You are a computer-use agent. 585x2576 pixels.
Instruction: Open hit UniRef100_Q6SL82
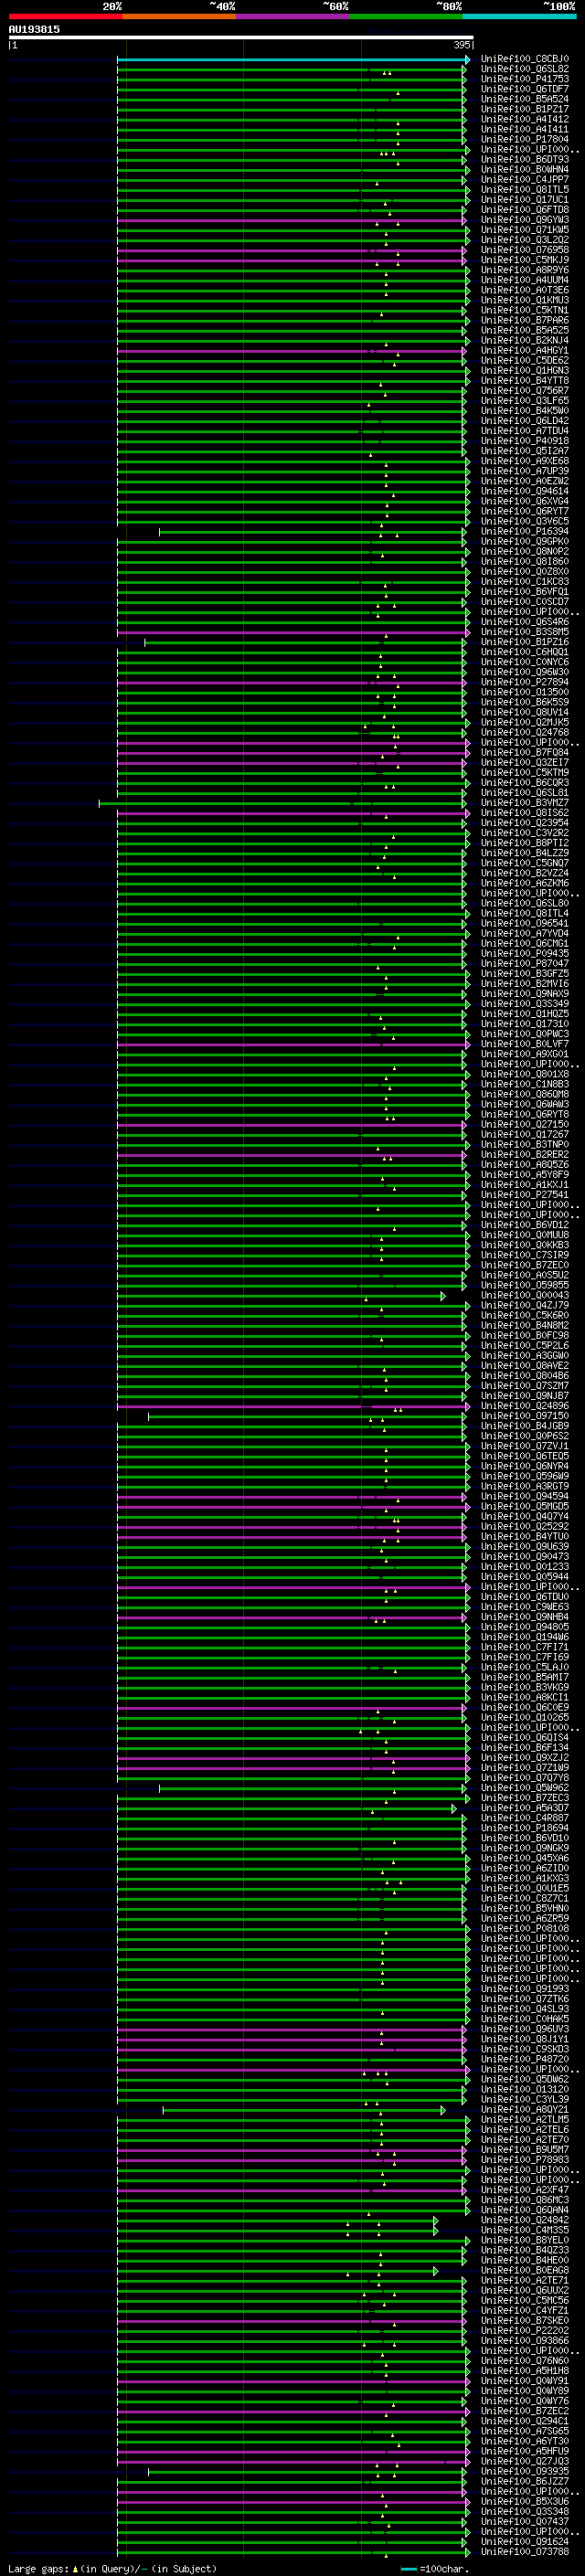coord(524,69)
